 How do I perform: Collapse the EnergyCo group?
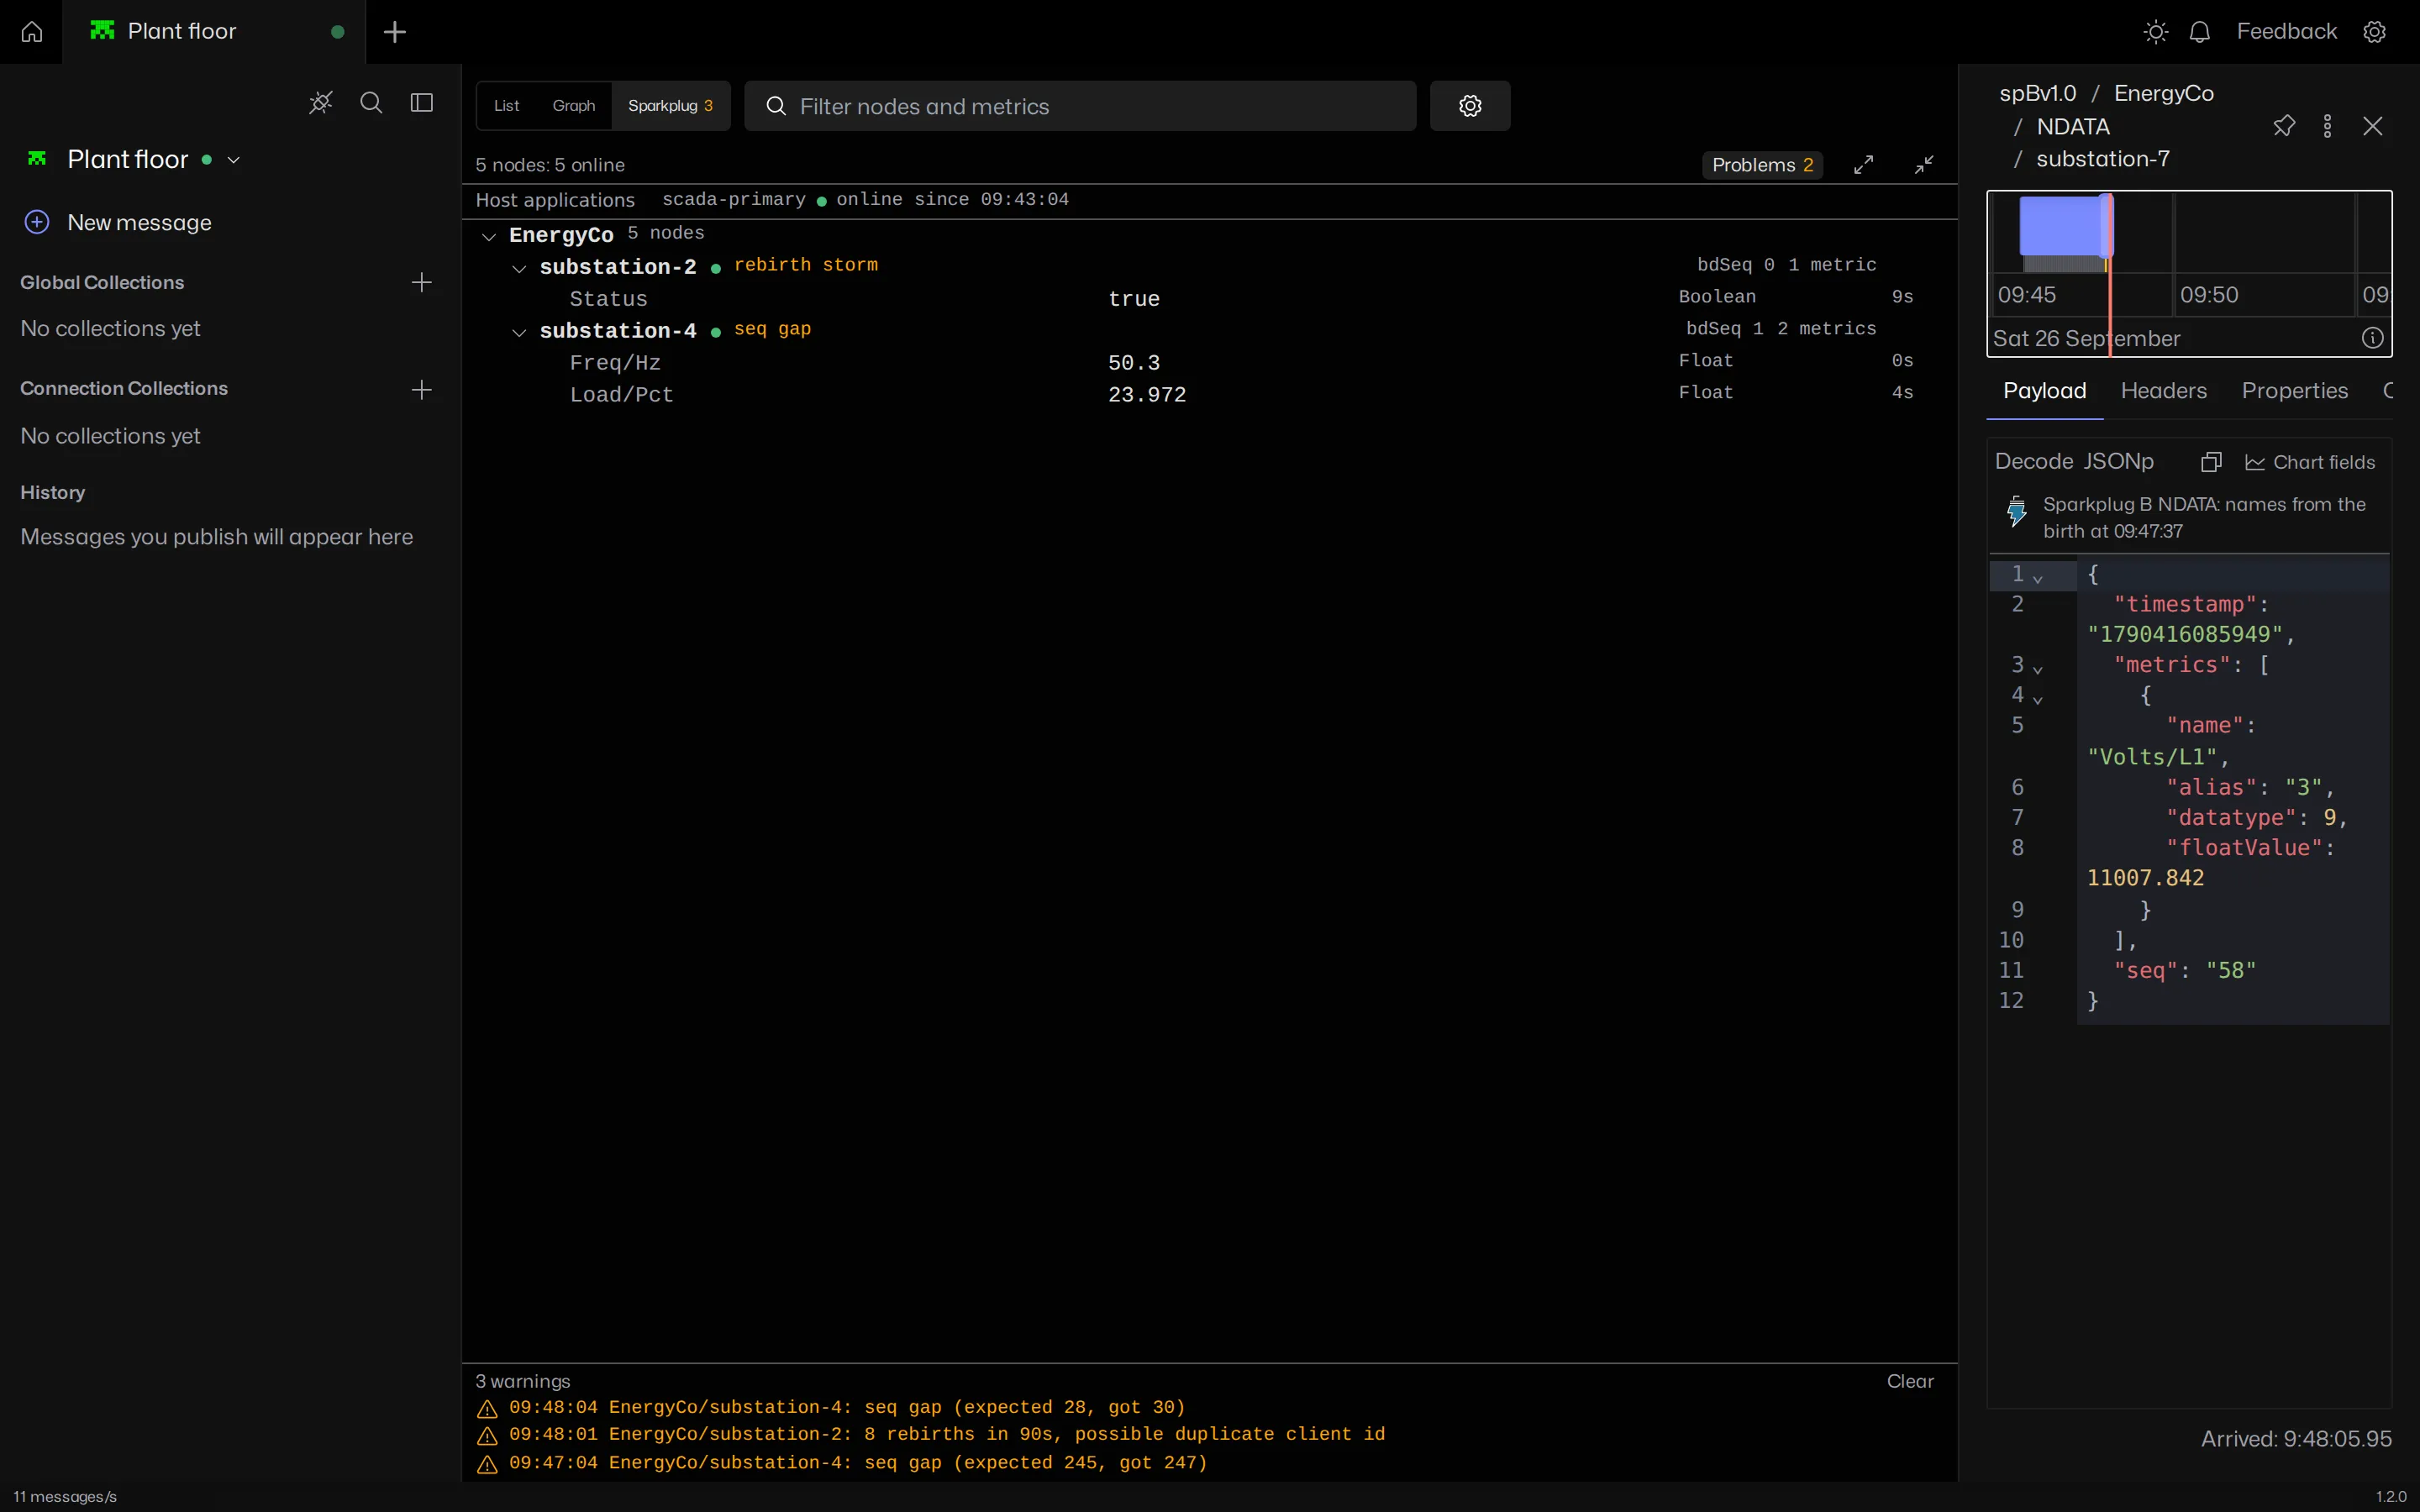coord(489,237)
